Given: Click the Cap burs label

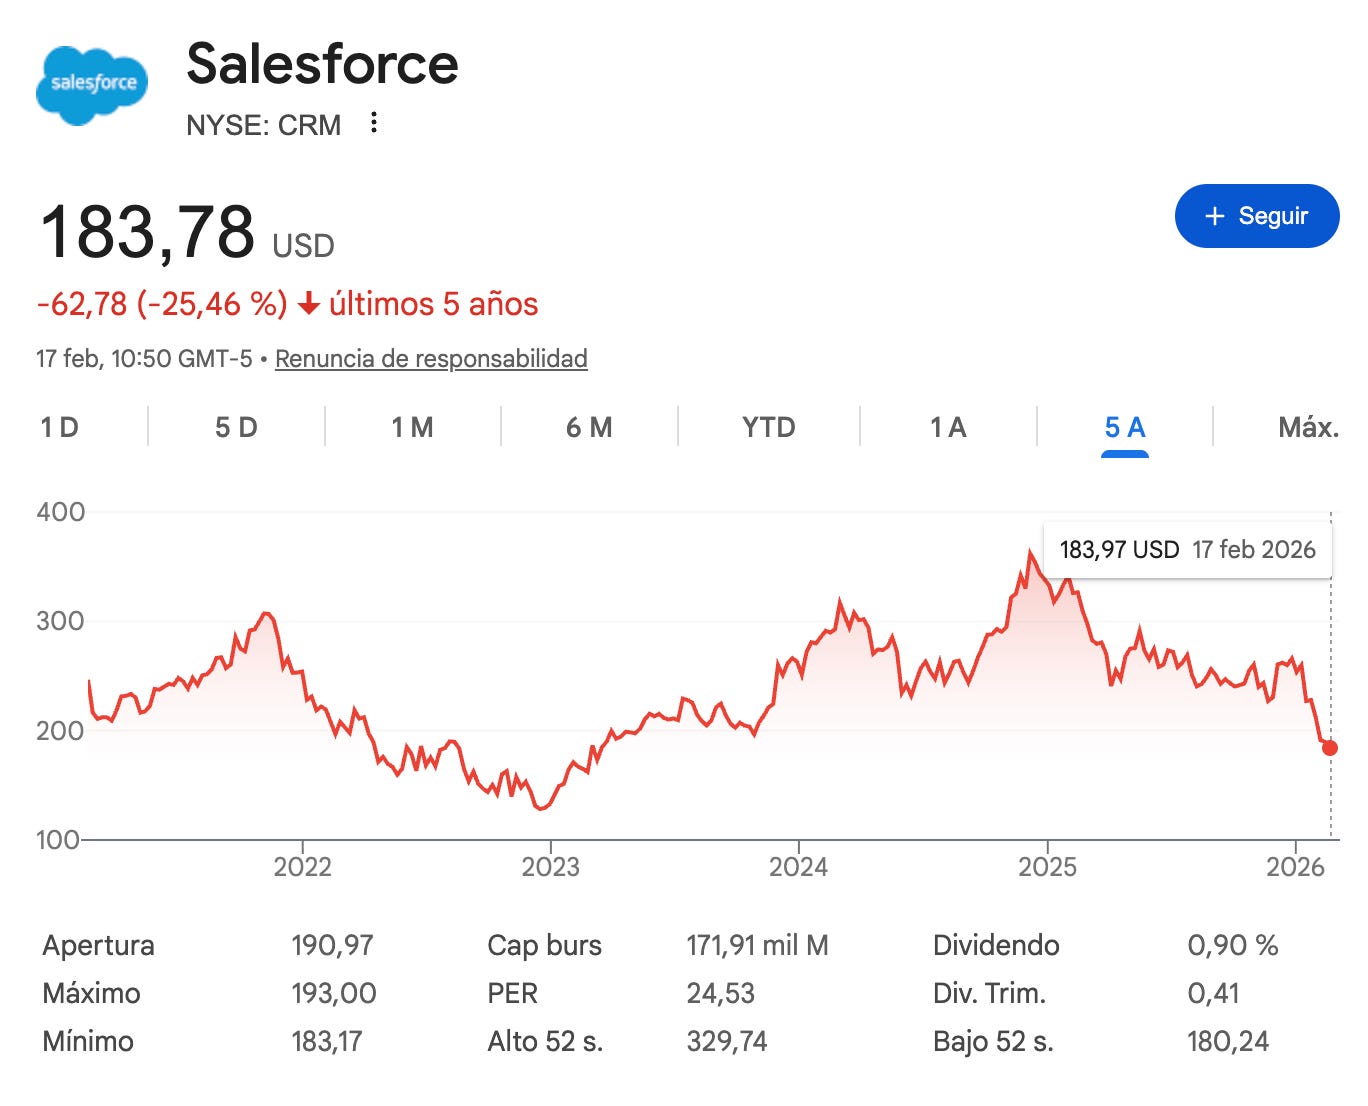Looking at the screenshot, I should pyautogui.click(x=544, y=945).
